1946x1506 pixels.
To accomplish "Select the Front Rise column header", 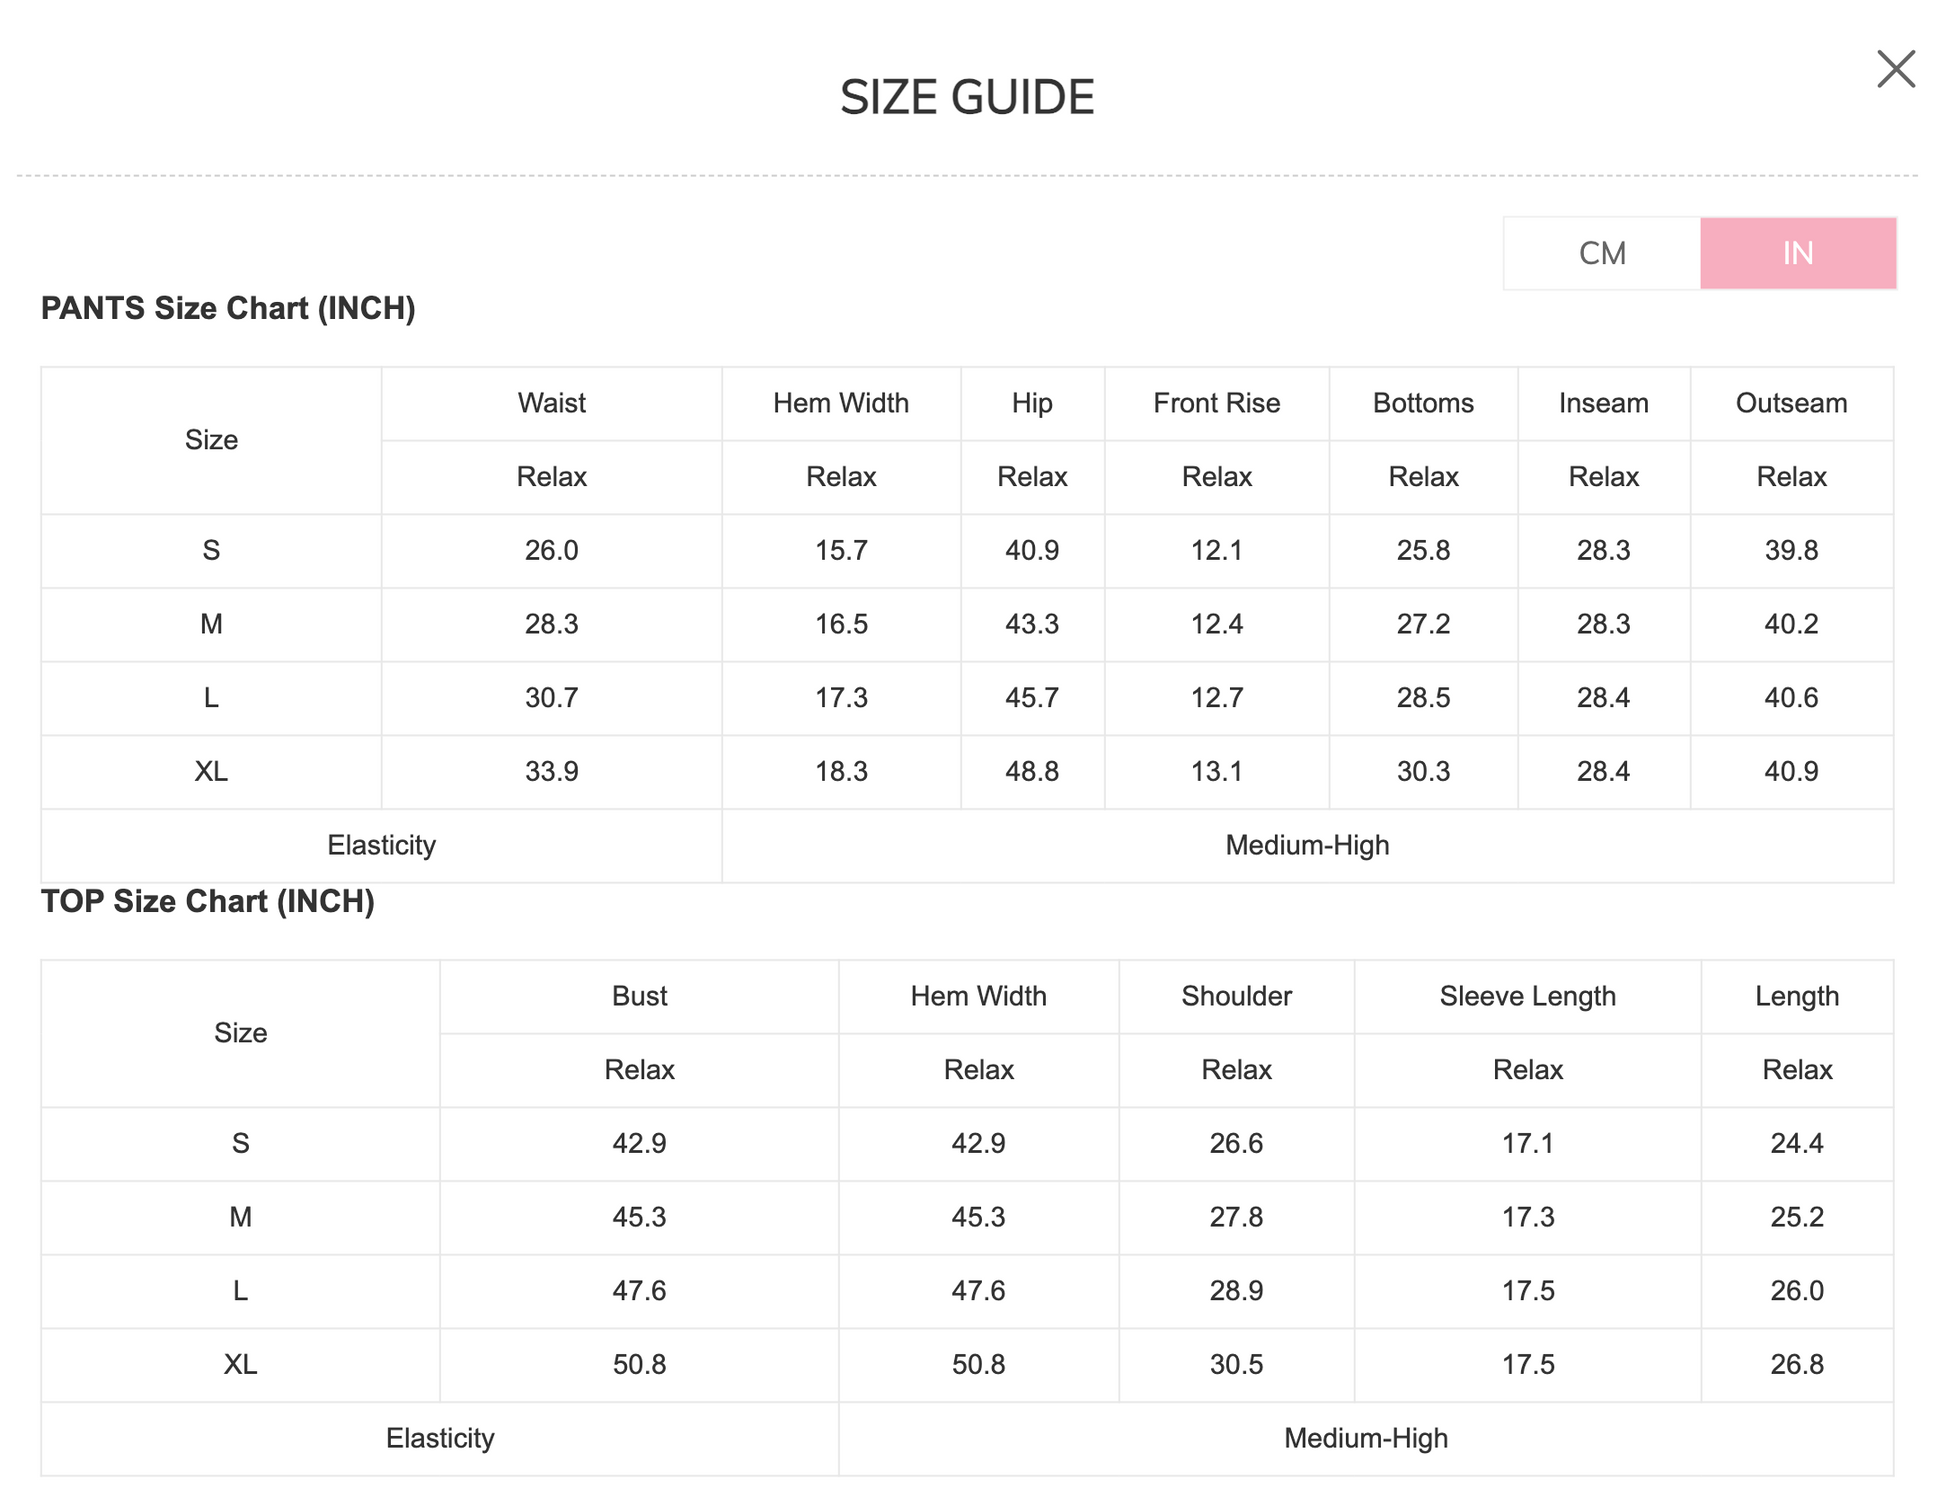I will (x=1216, y=403).
